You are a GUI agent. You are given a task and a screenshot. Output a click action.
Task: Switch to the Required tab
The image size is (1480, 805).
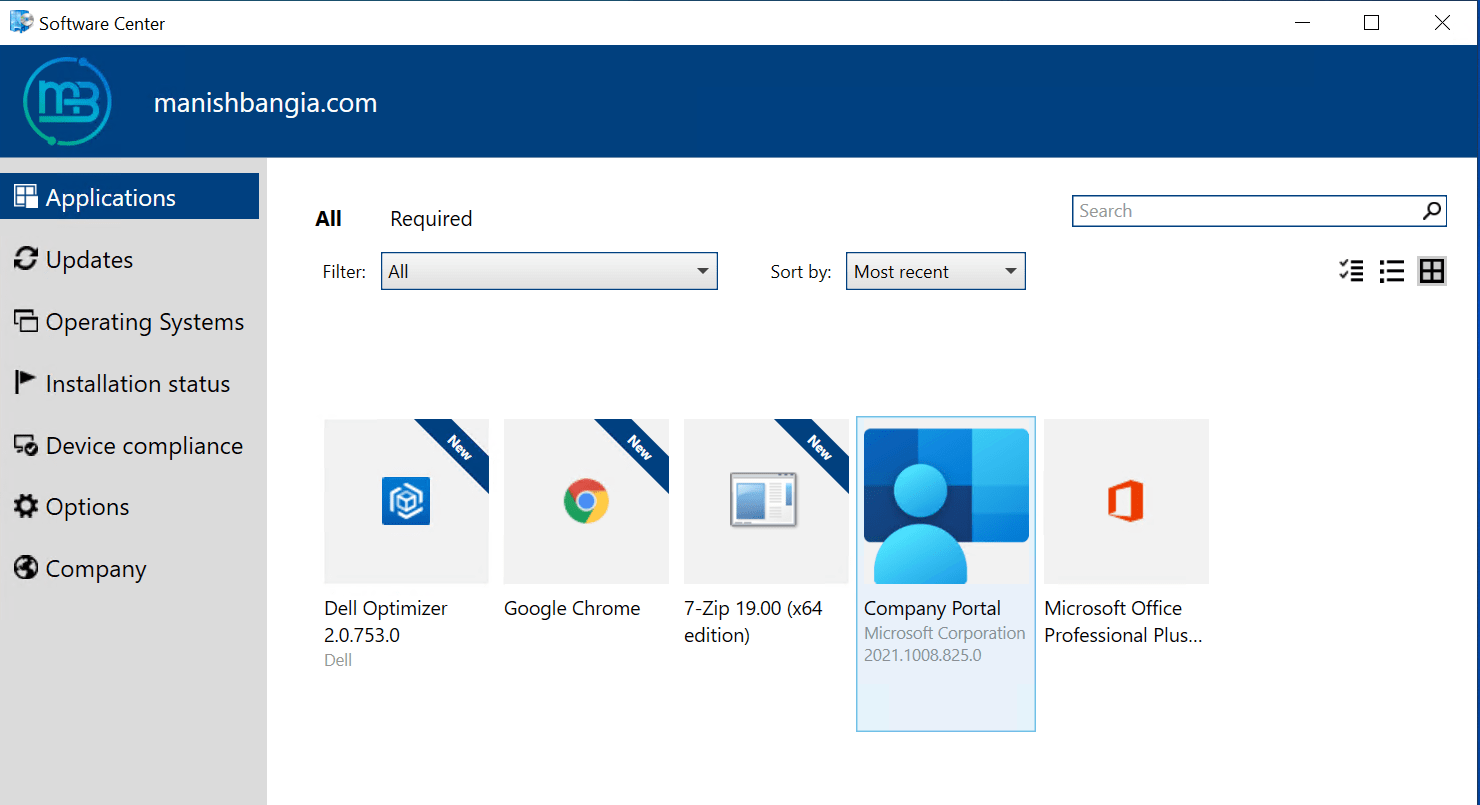pos(431,218)
